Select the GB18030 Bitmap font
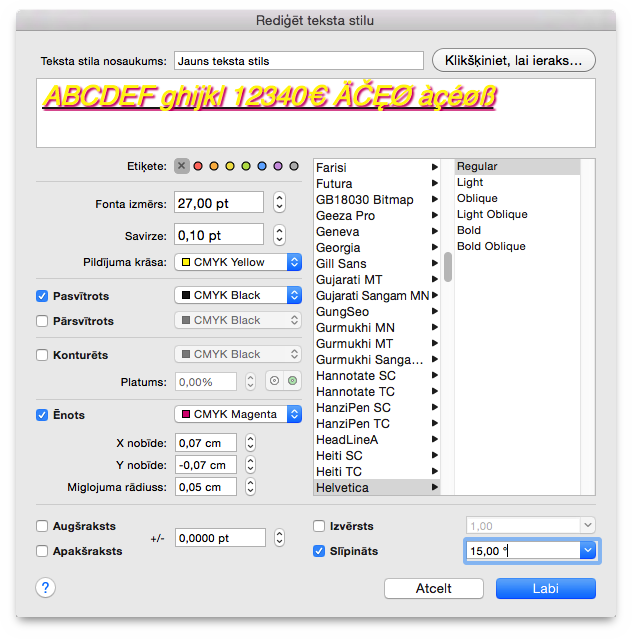 pos(377,199)
